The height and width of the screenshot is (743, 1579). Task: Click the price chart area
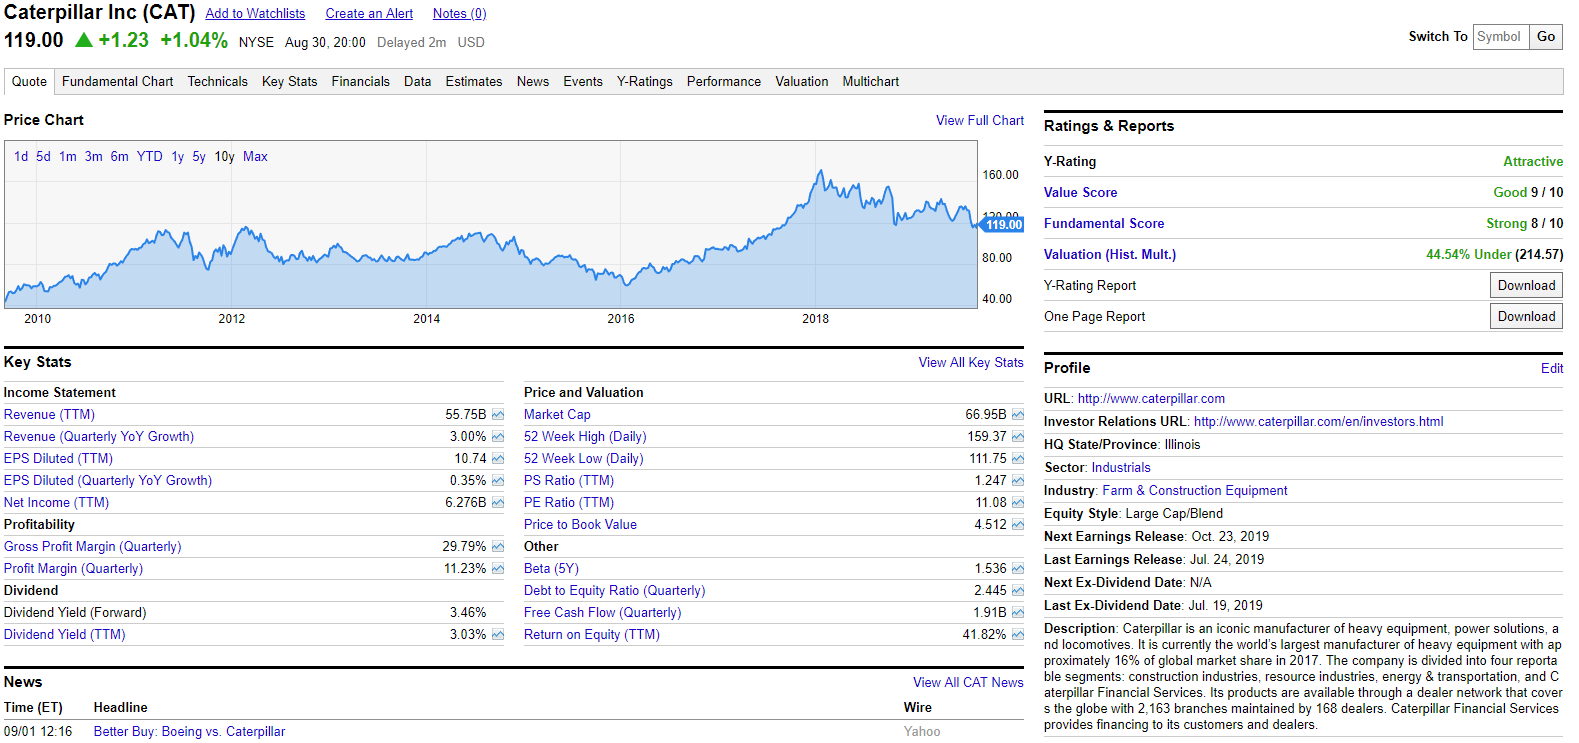coord(491,224)
